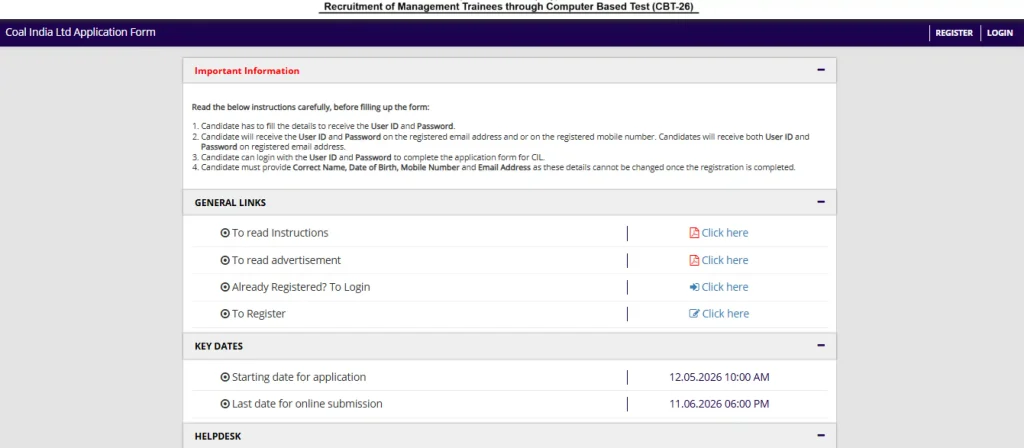Follow Click here link to Register
Viewport: 1024px width, 448px height.
pyautogui.click(x=725, y=313)
